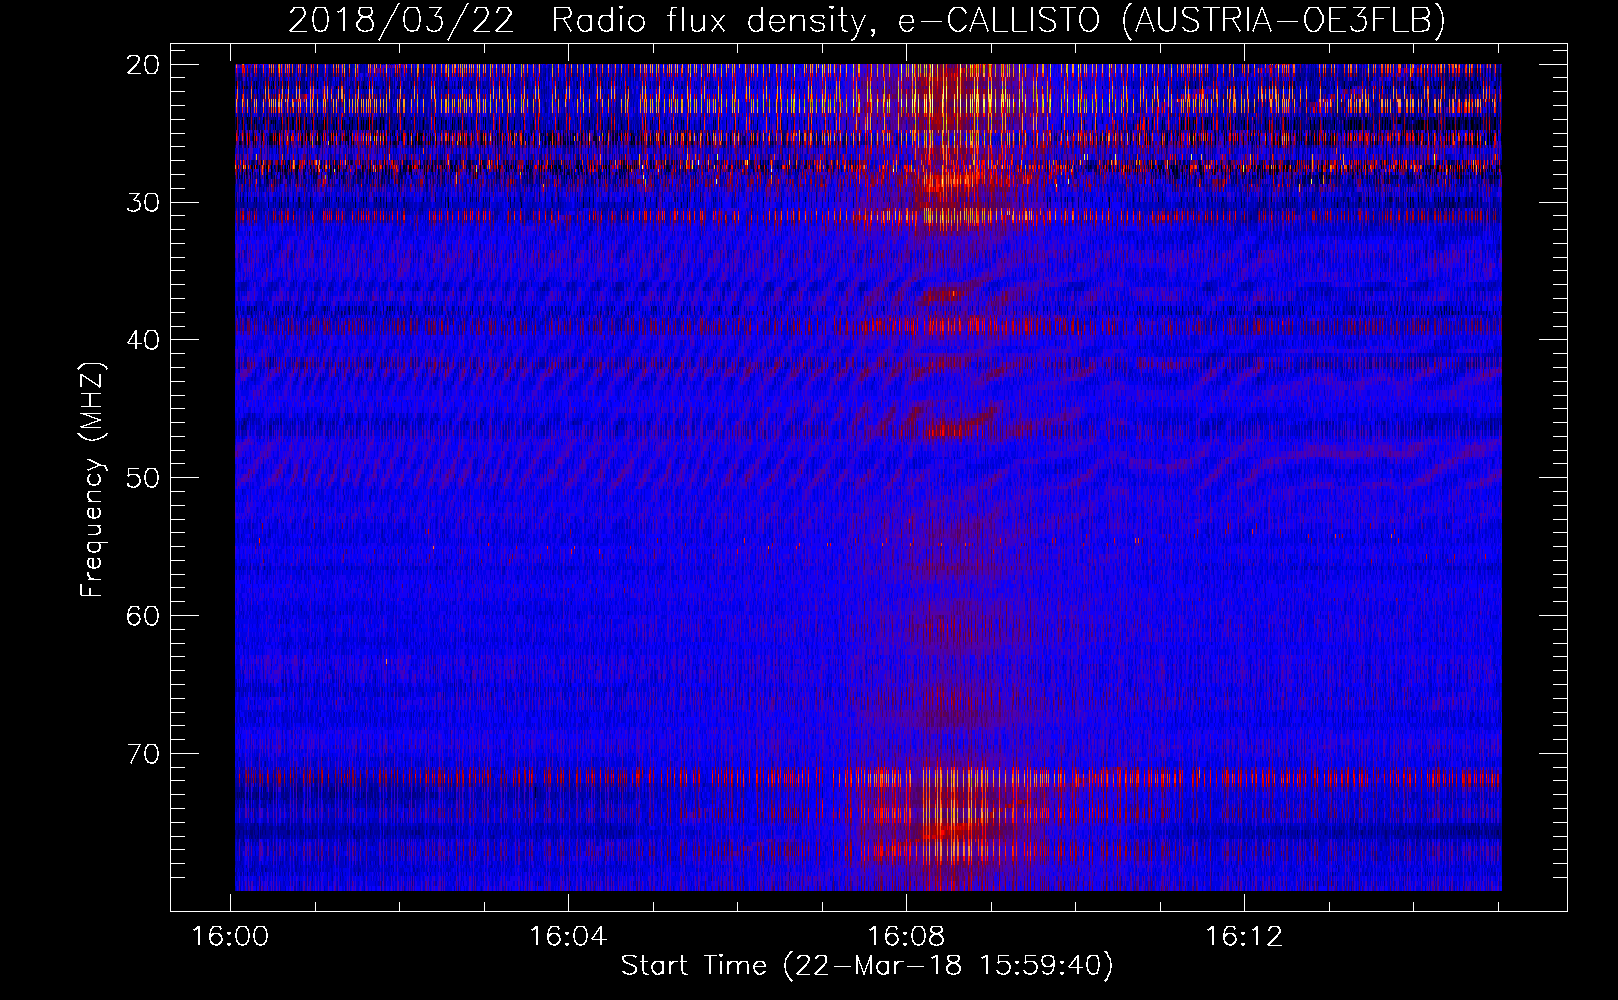Click the 50 MHz frequency tick label
Image resolution: width=1618 pixels, height=1000 pixels.
click(144, 477)
